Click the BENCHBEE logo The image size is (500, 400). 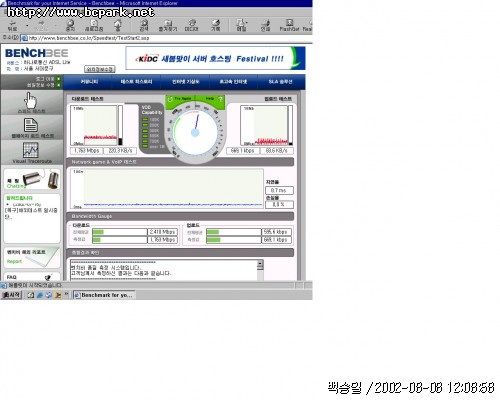(37, 53)
